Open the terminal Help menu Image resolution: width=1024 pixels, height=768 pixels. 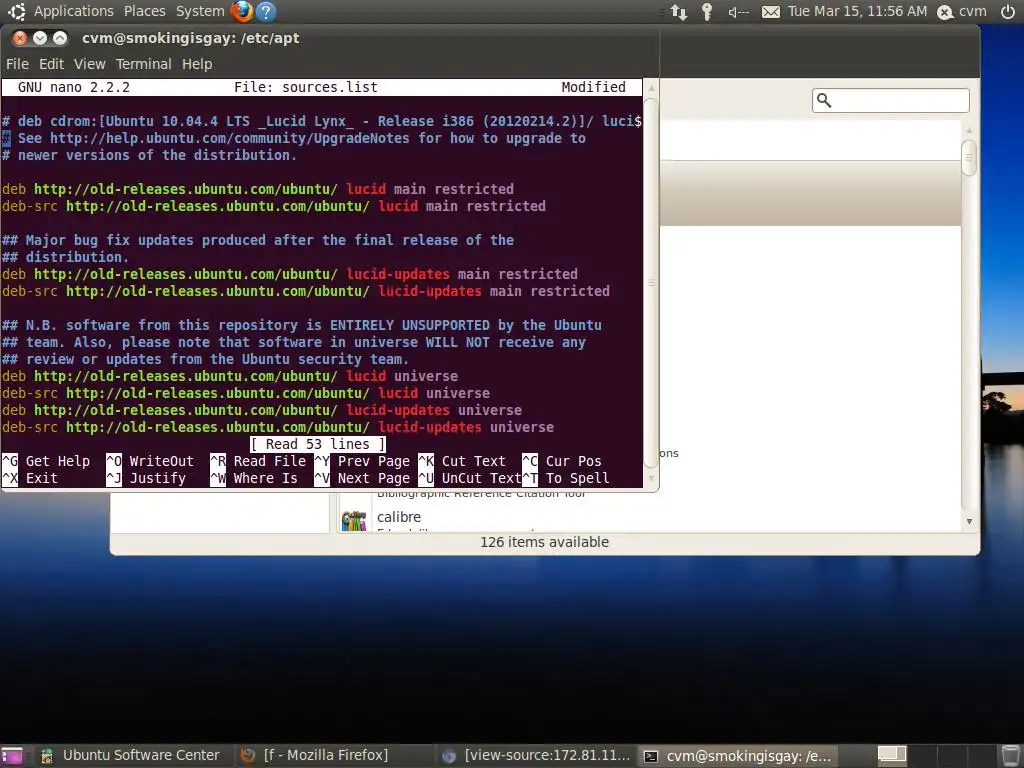point(197,64)
